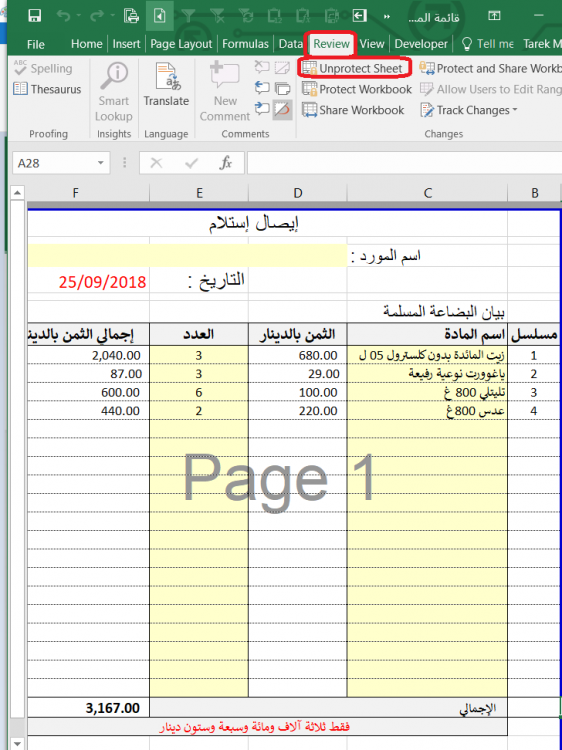The width and height of the screenshot is (562, 750).
Task: Click Unprotect Sheet
Action: pyautogui.click(x=354, y=68)
